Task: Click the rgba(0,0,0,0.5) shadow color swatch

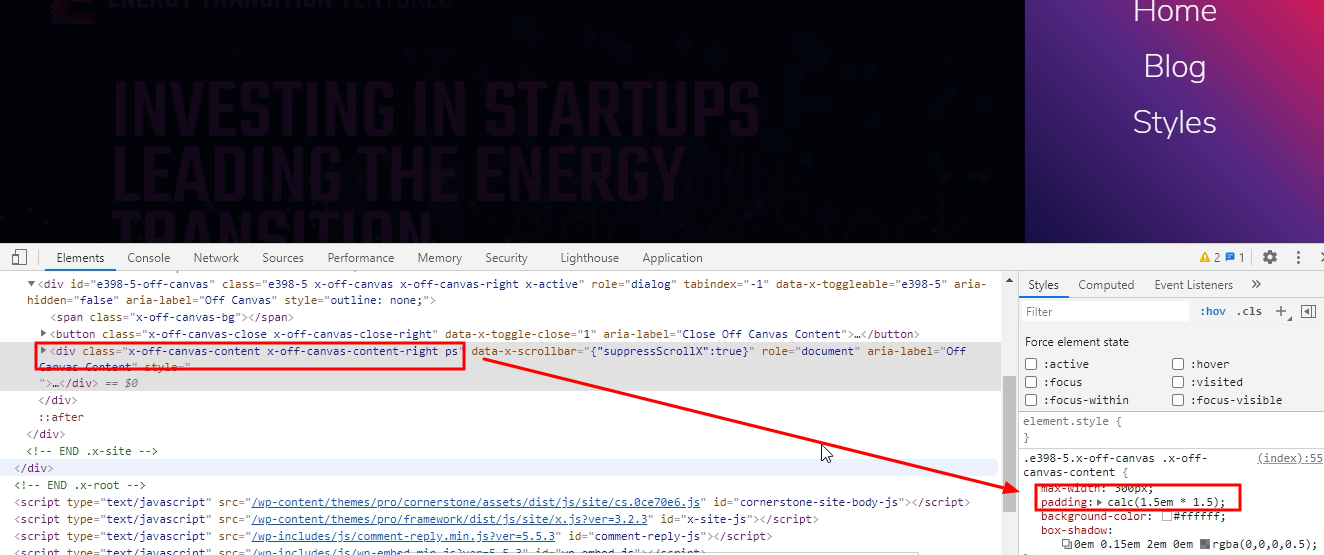Action: tap(1206, 544)
